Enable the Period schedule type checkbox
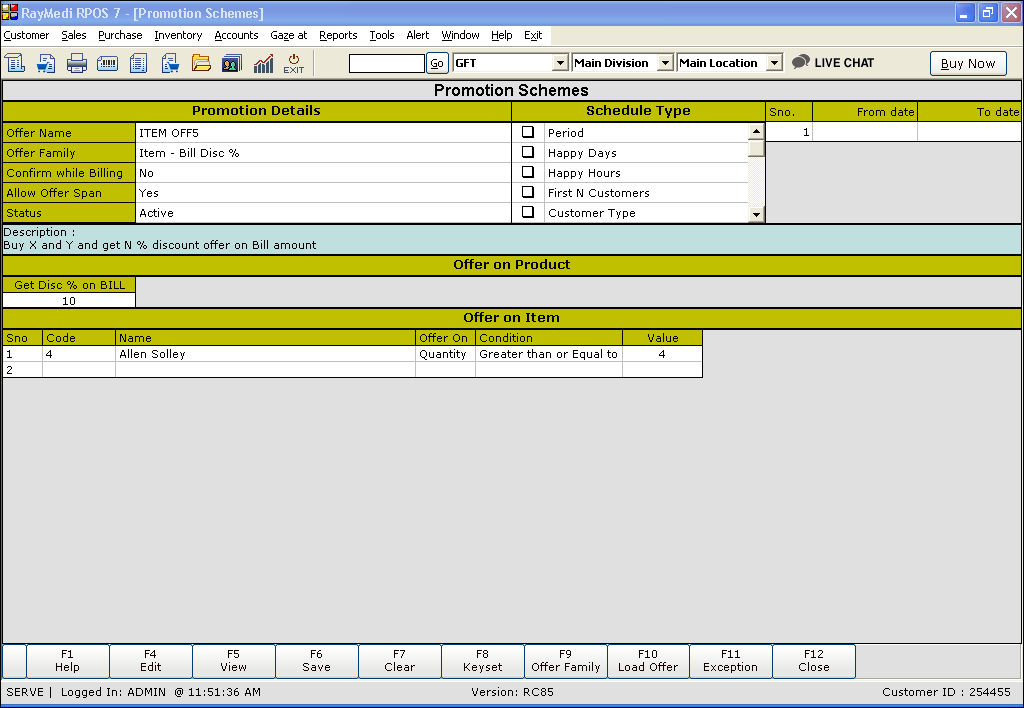The height and width of the screenshot is (708, 1024). 528,132
